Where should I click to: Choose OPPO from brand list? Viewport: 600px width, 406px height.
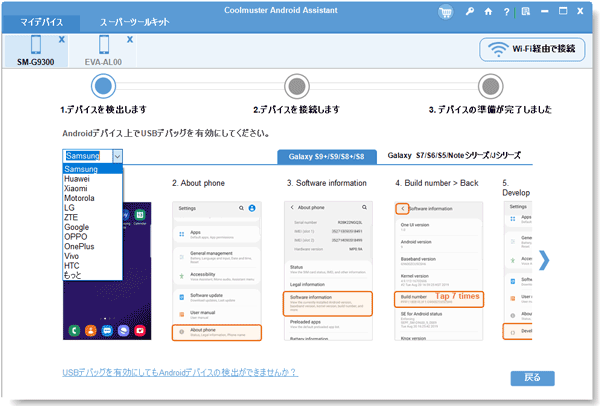[x=92, y=236]
